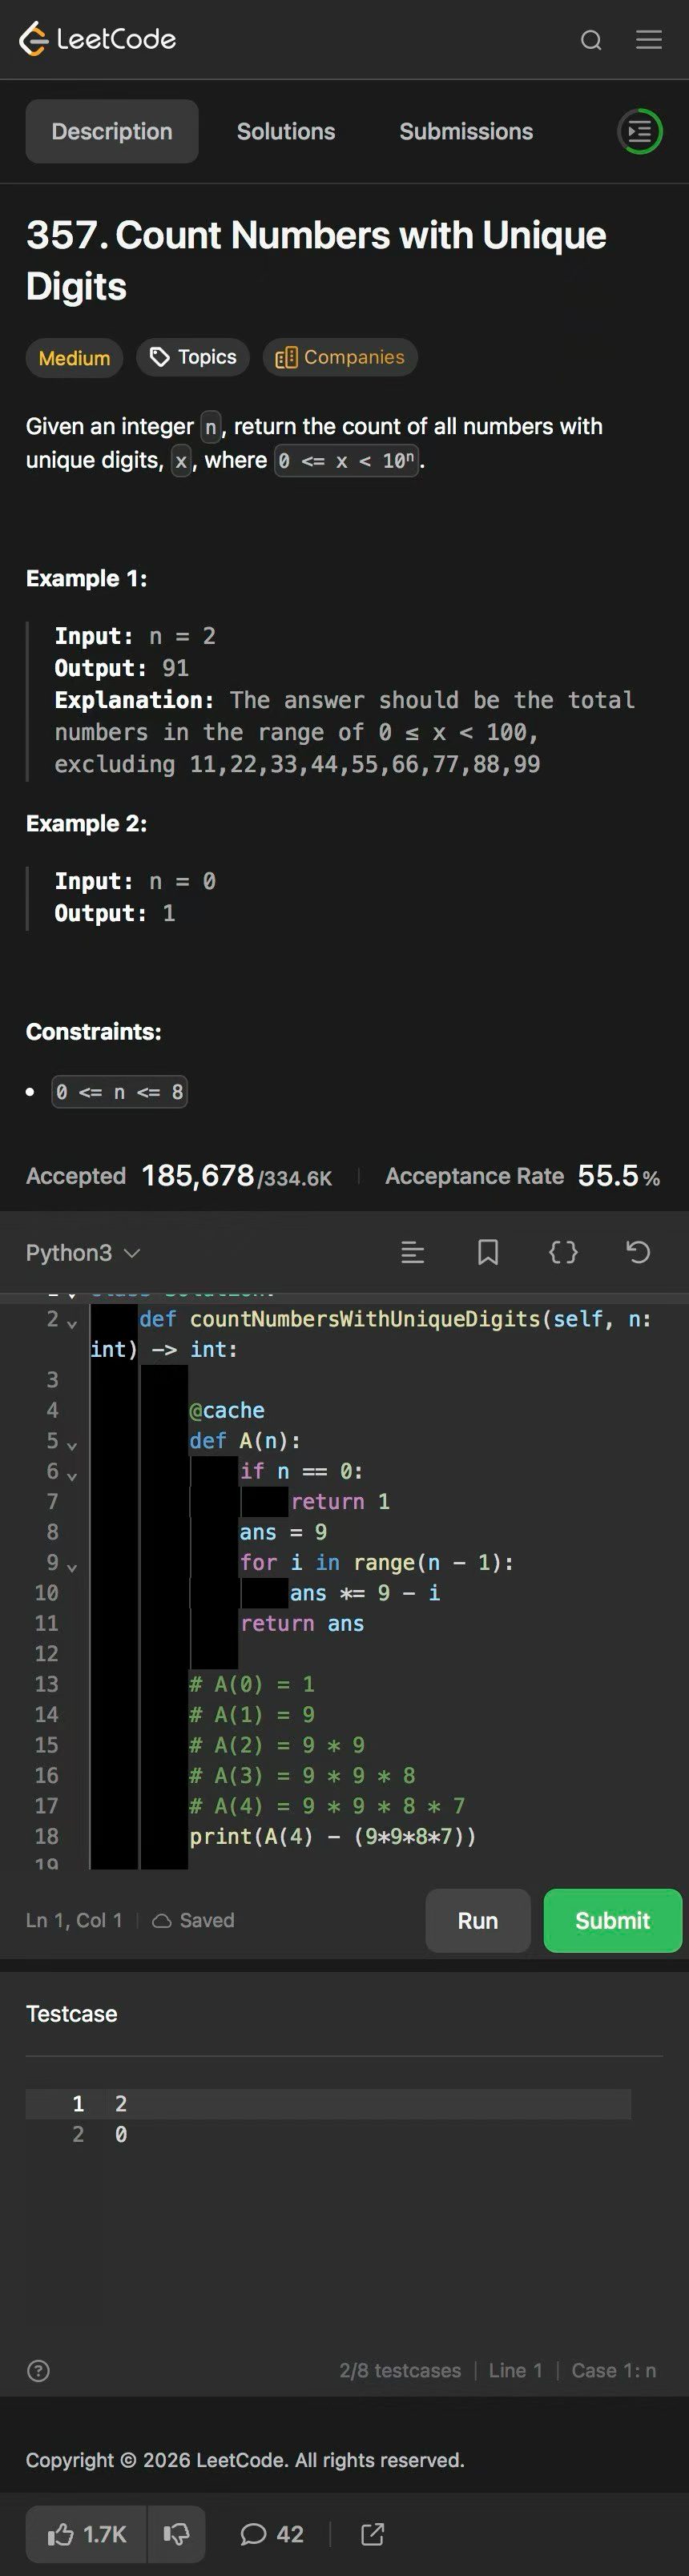Expand the Python3 language dropdown
Image resolution: width=689 pixels, height=2576 pixels.
click(x=83, y=1253)
